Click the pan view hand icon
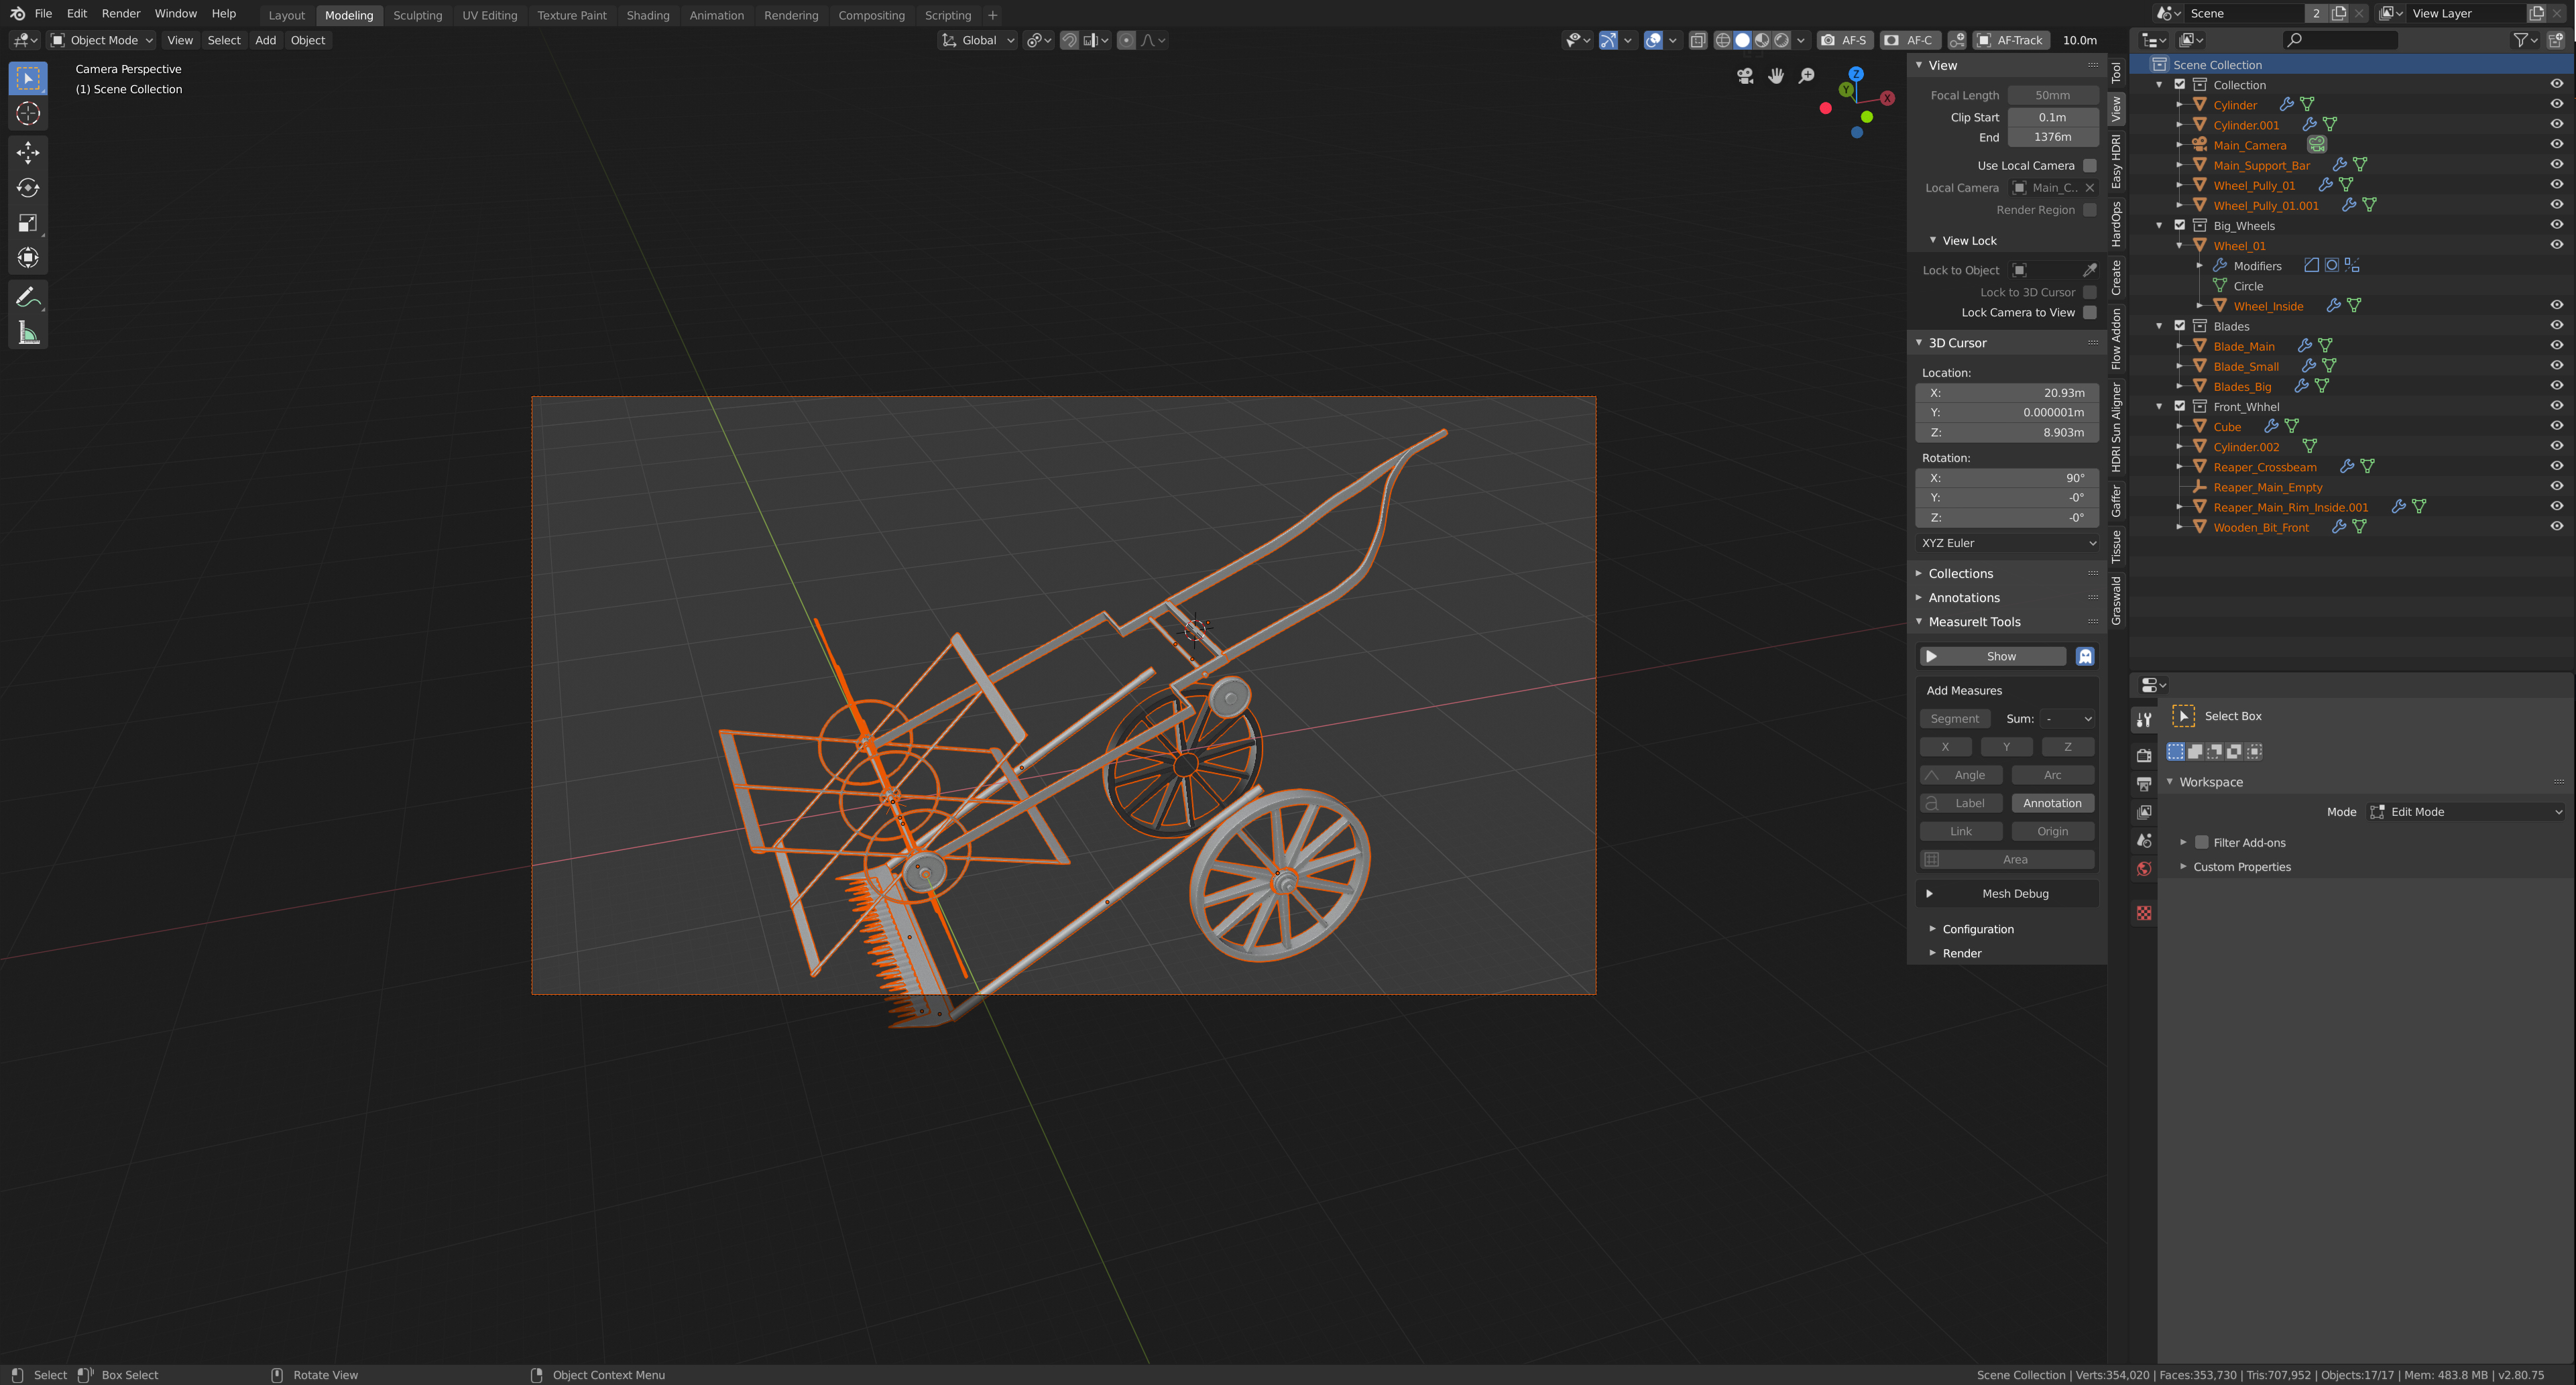Viewport: 2576px width, 1385px height. [1776, 76]
